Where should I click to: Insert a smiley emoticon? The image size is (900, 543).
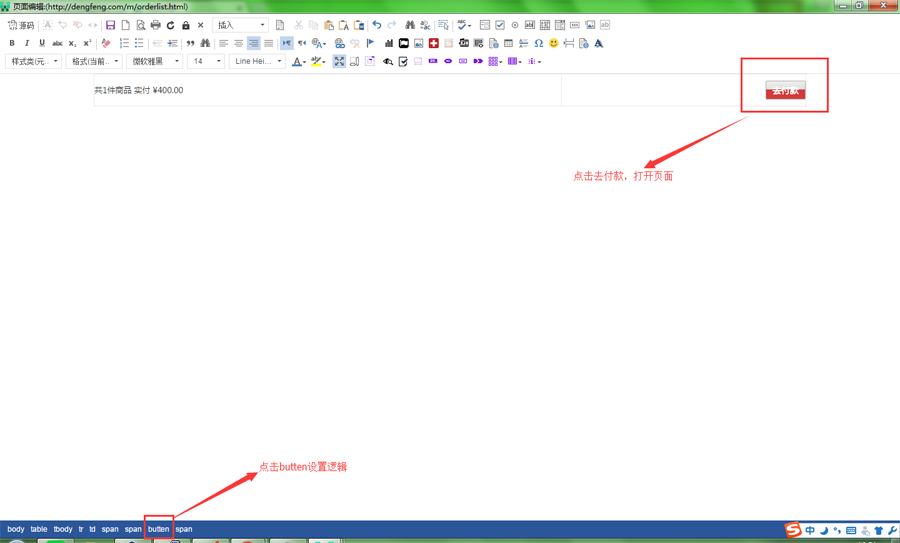pos(553,43)
